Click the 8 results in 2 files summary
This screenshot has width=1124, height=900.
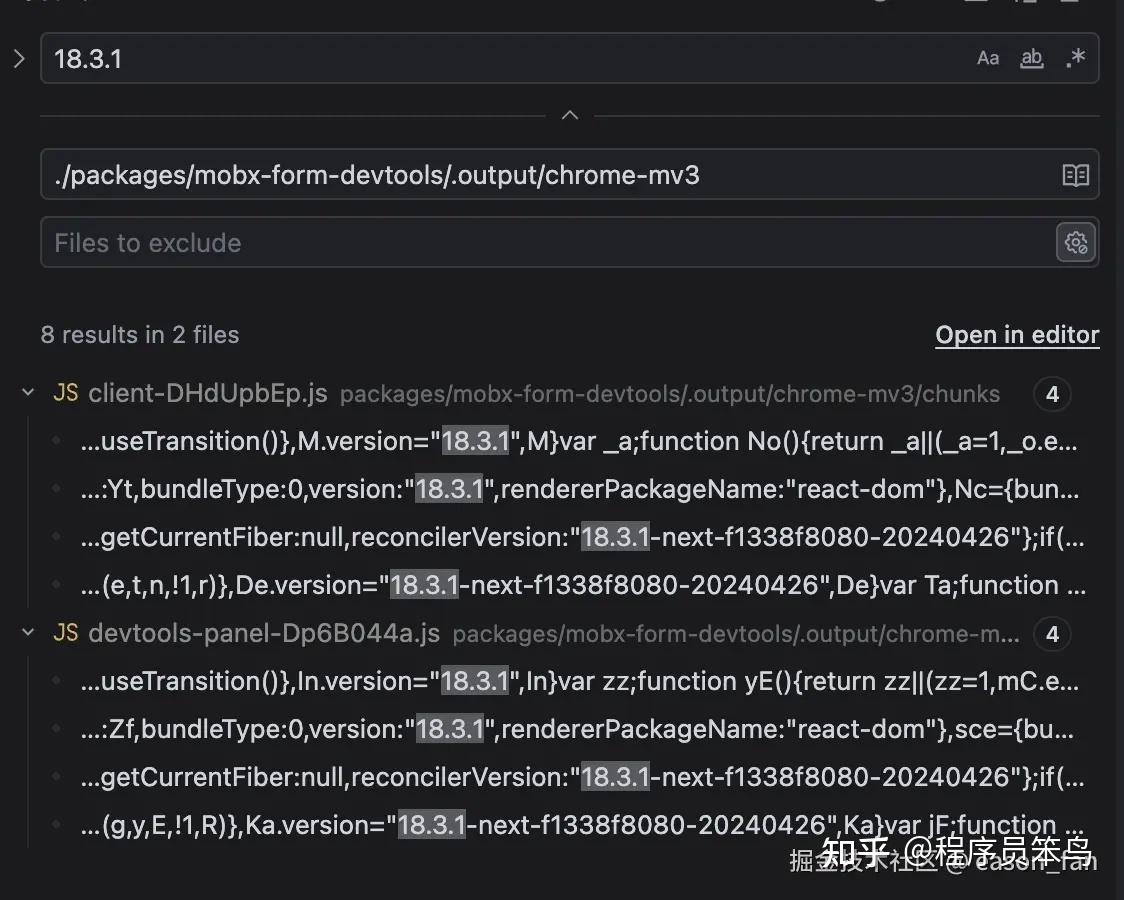[140, 335]
